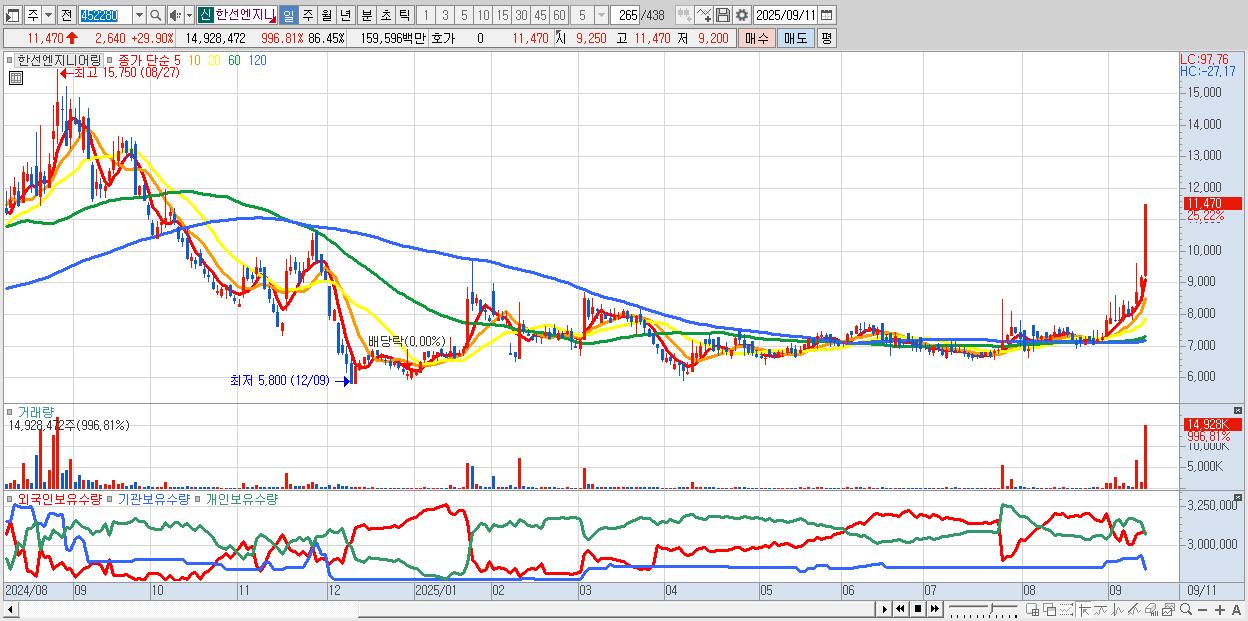The image size is (1248, 621).
Task: Click the diagonal hatch lines tool icon
Action: (x=1135, y=609)
